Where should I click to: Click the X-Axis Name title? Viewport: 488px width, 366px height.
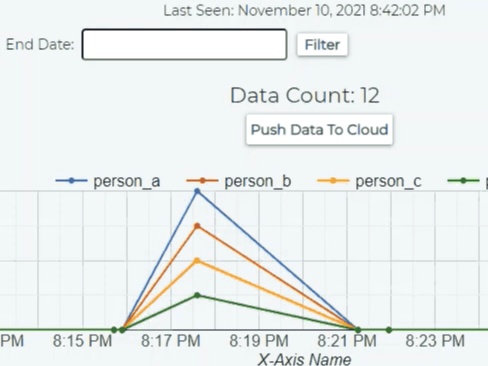(304, 359)
